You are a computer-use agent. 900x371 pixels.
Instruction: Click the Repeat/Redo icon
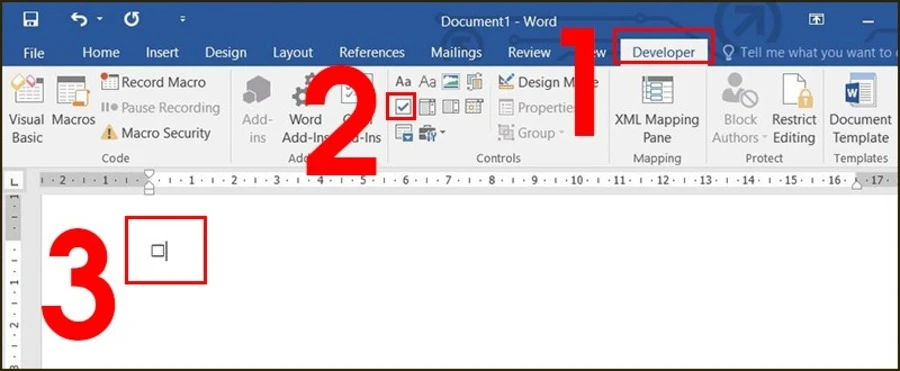[x=131, y=19]
